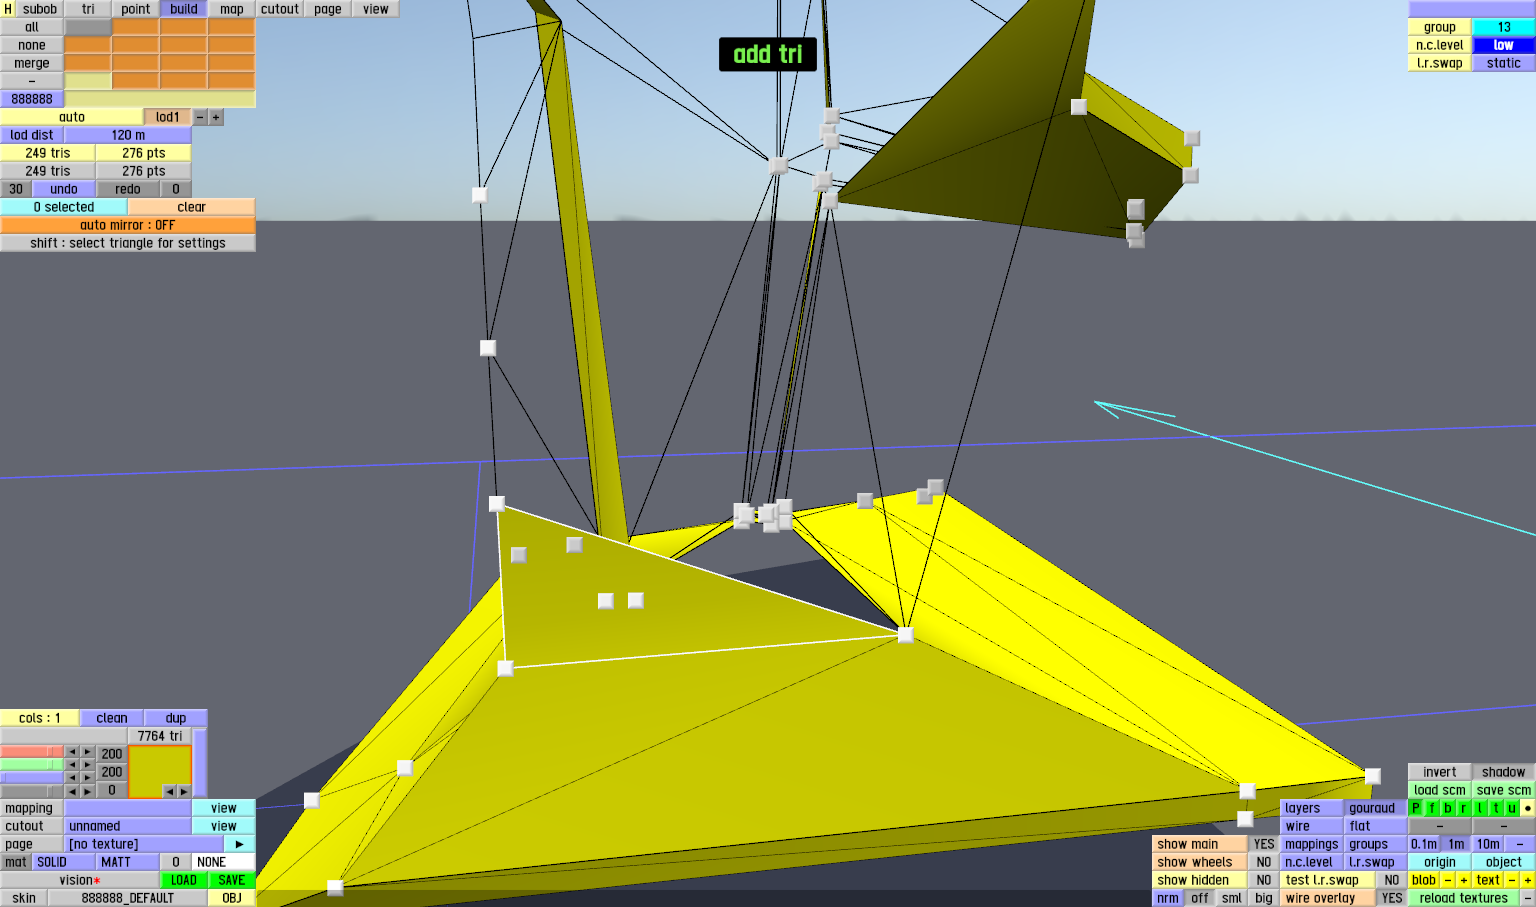Click the text plus button
The width and height of the screenshot is (1536, 907).
[1528, 880]
